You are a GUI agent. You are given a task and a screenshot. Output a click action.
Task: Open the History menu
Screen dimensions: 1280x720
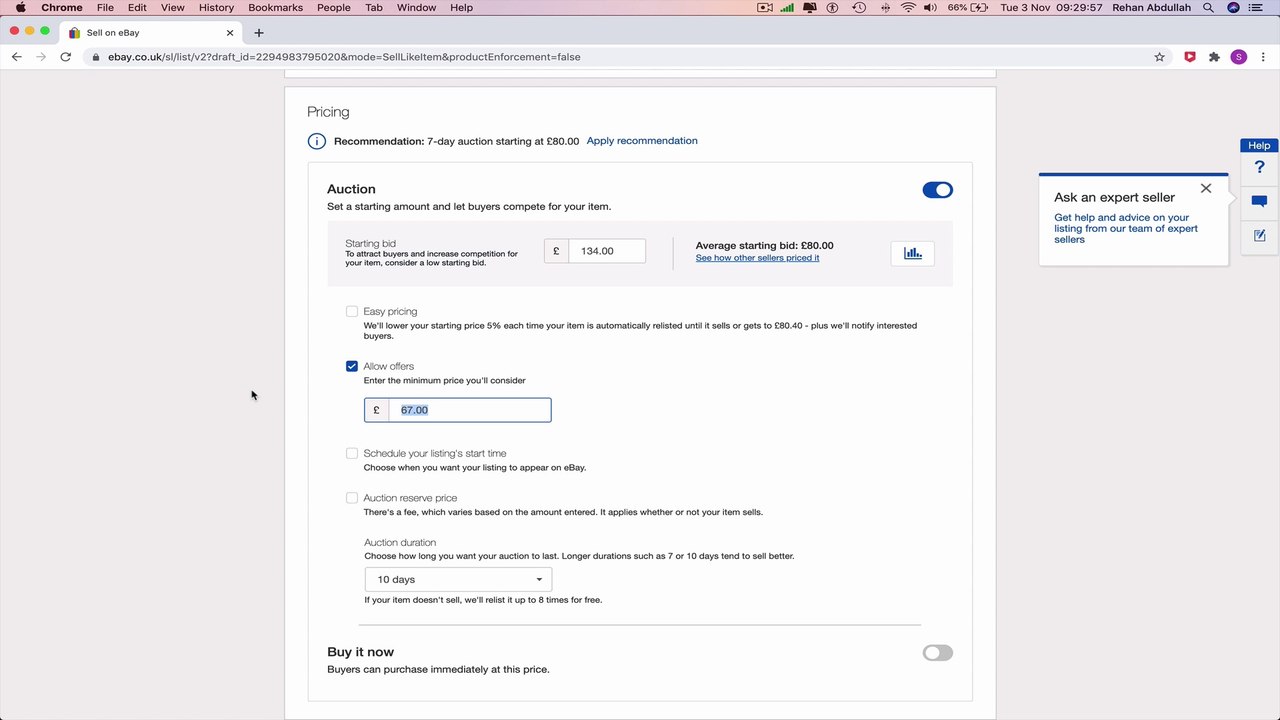(x=216, y=7)
